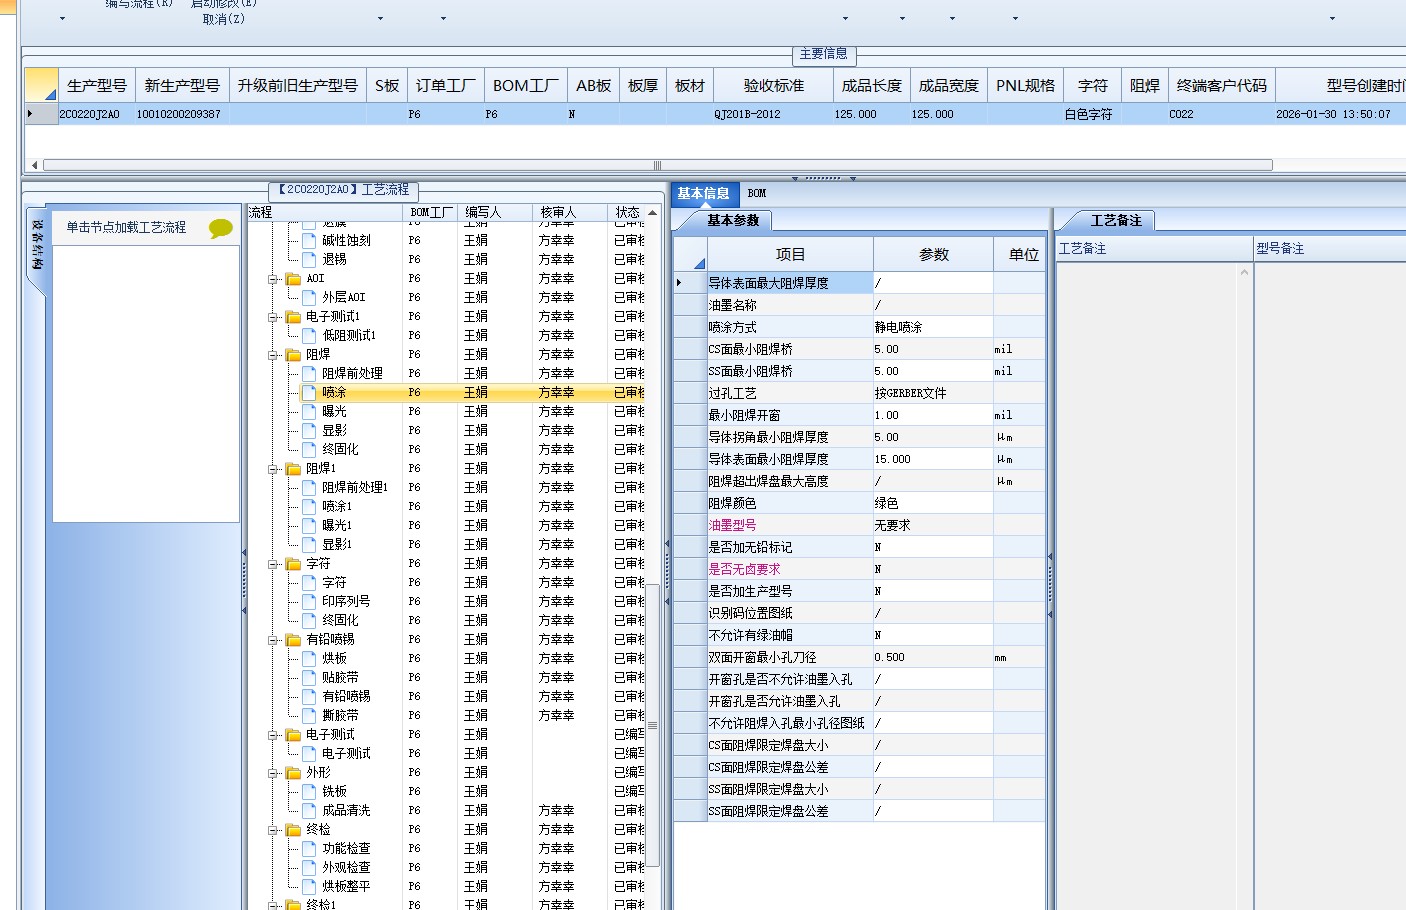Click the document icon beside 贴胶带
1406x910 pixels.
pyautogui.click(x=309, y=678)
